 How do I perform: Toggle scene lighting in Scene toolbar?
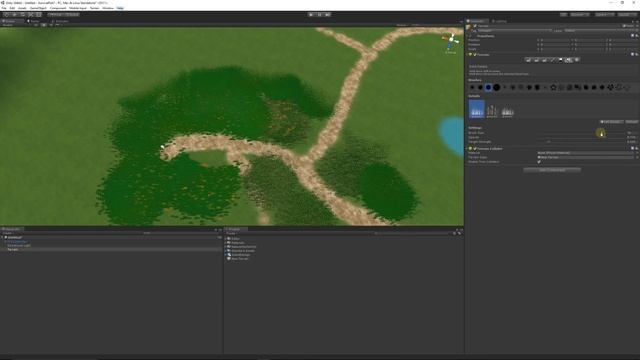[x=44, y=25]
